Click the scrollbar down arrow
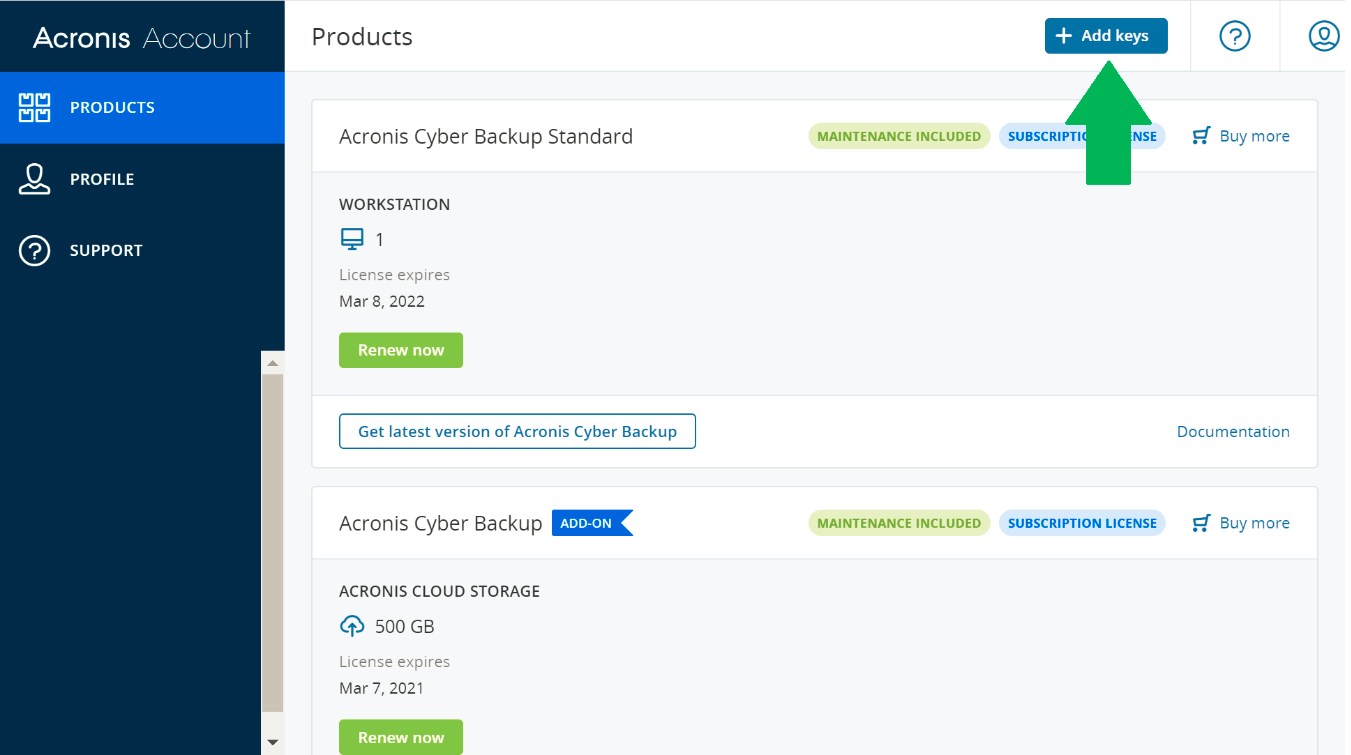This screenshot has width=1351, height=755. pos(272,742)
